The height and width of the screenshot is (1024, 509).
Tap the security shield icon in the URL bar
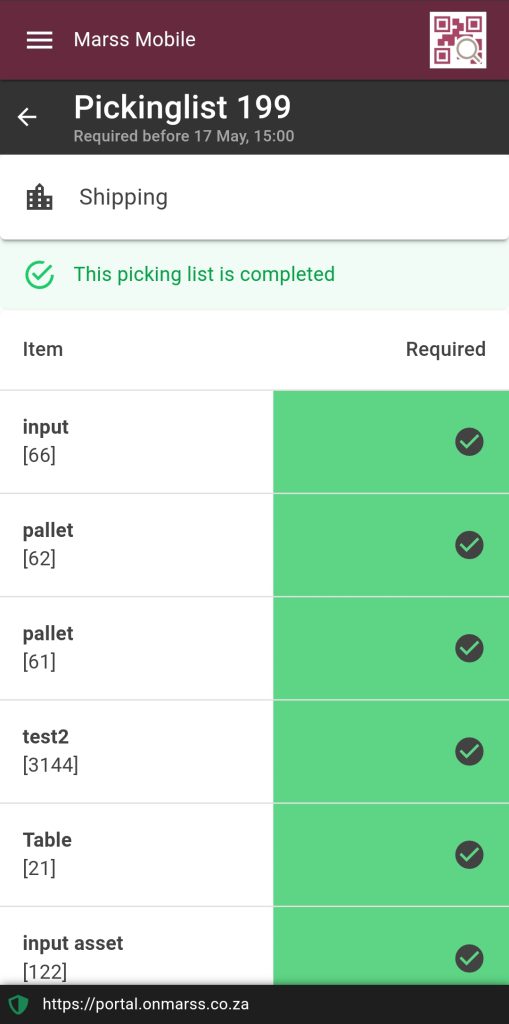point(18,1004)
